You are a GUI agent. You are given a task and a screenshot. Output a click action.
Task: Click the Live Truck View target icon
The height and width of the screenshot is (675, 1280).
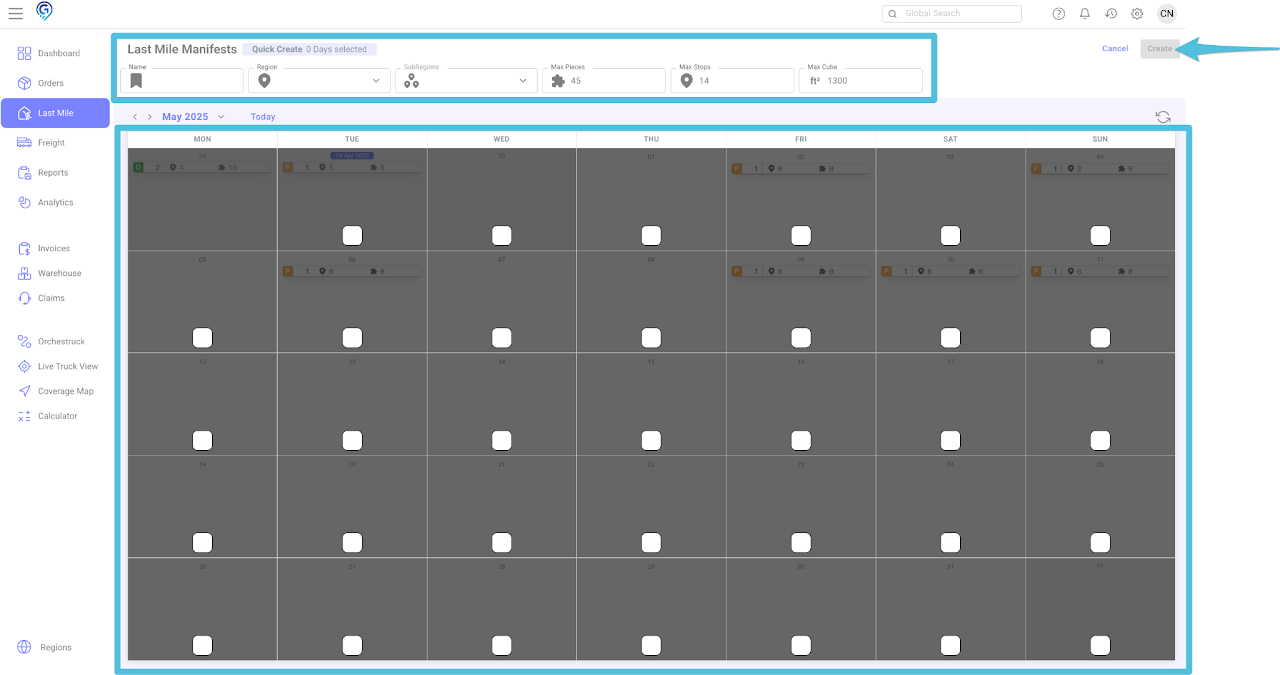coord(25,366)
